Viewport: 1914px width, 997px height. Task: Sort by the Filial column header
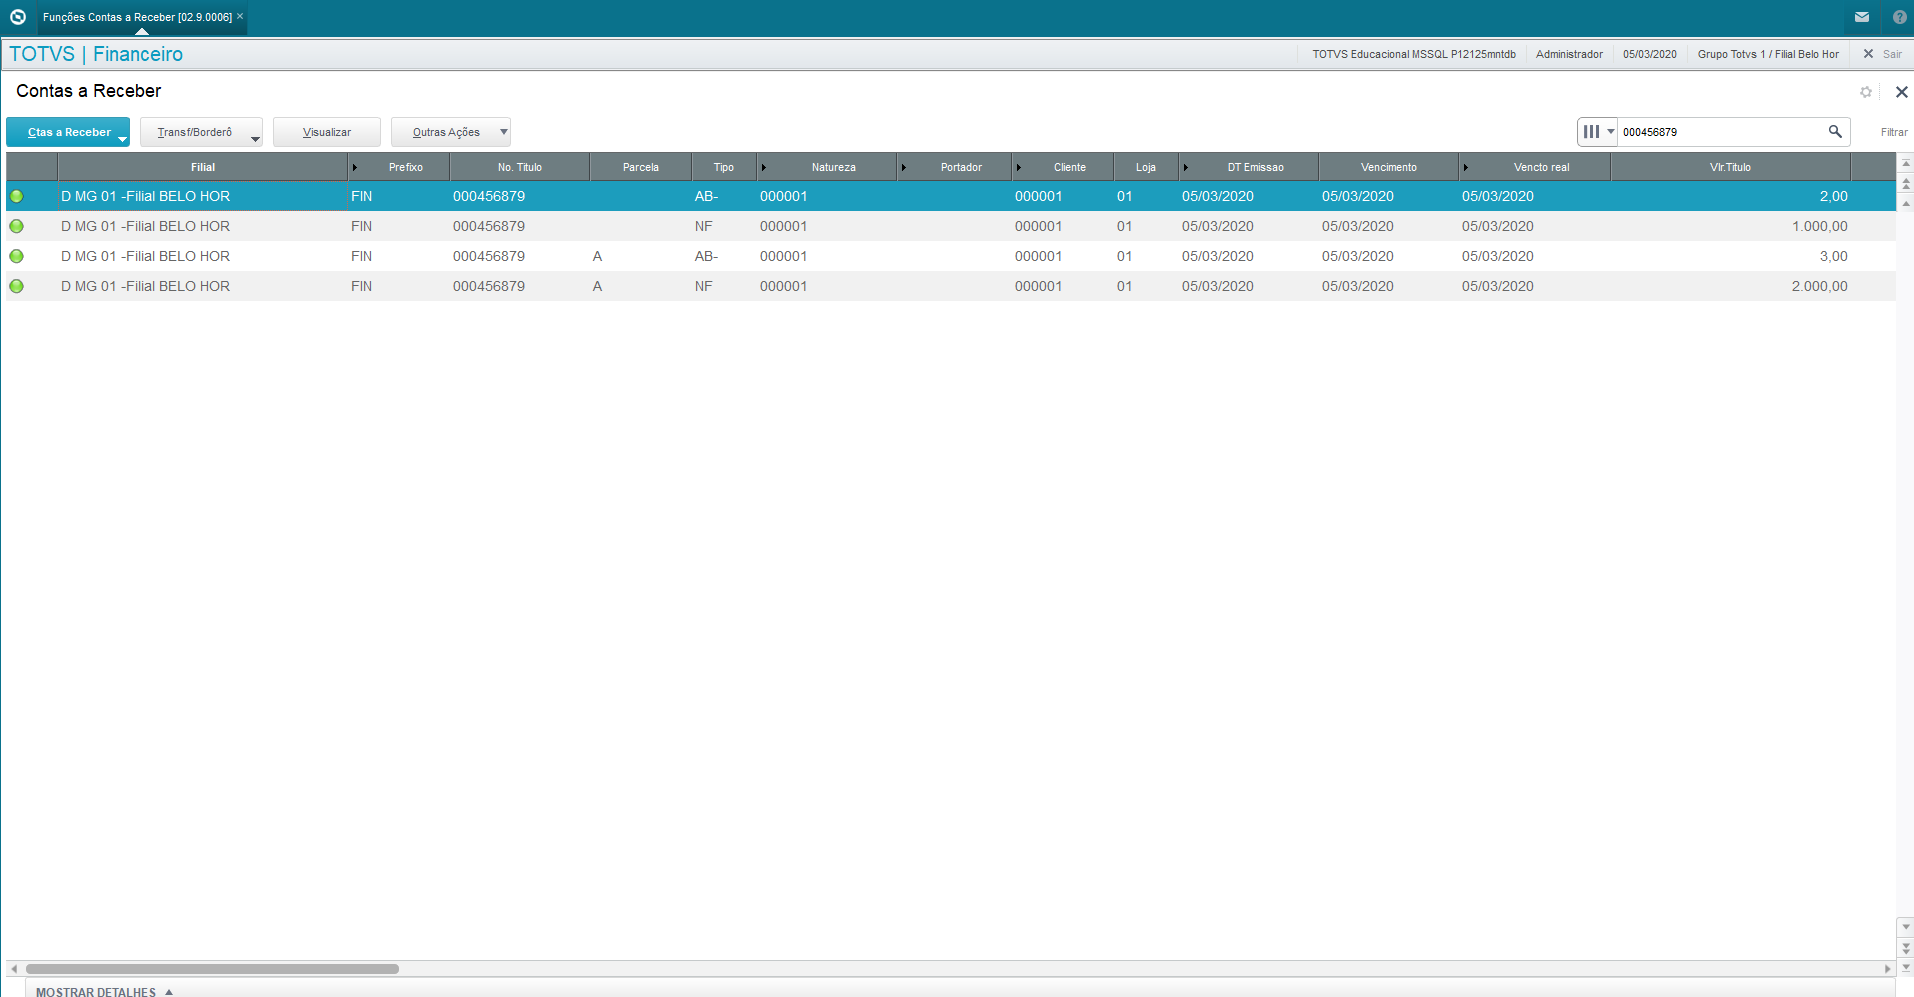(x=203, y=167)
